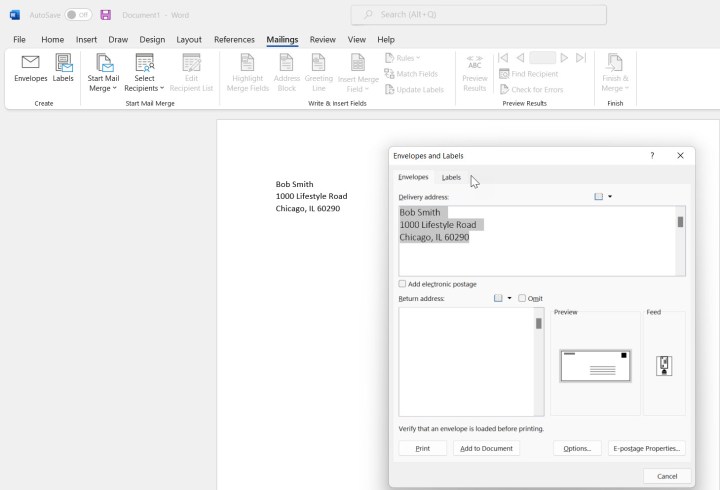
Task: Open the Review ribbon tab
Action: tap(322, 39)
